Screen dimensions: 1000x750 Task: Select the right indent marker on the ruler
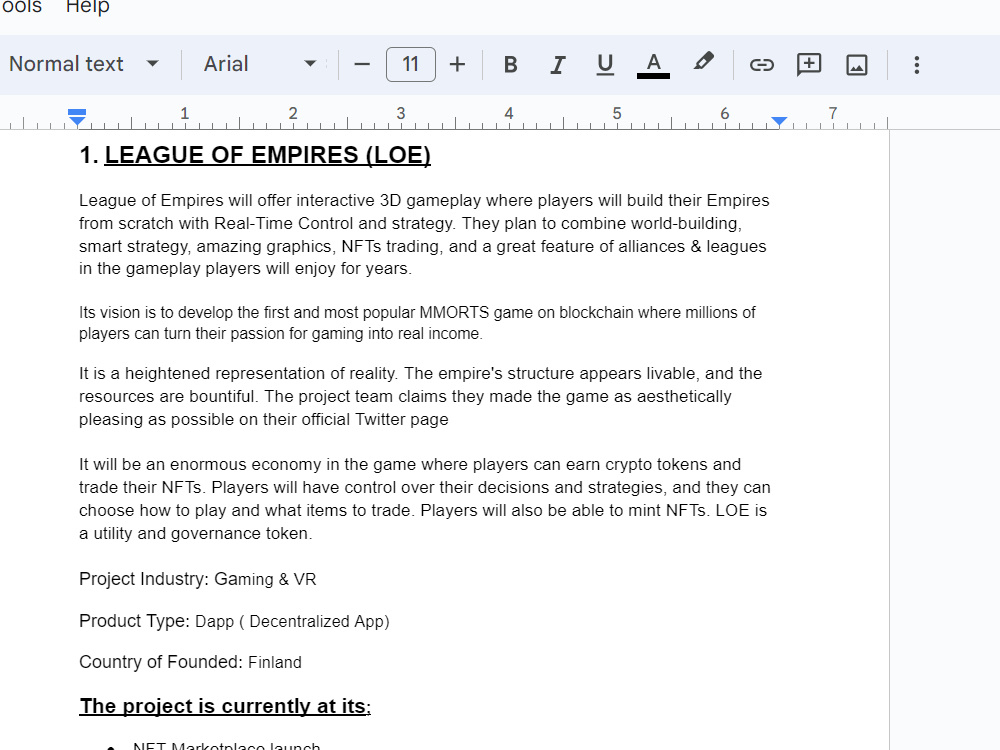779,121
